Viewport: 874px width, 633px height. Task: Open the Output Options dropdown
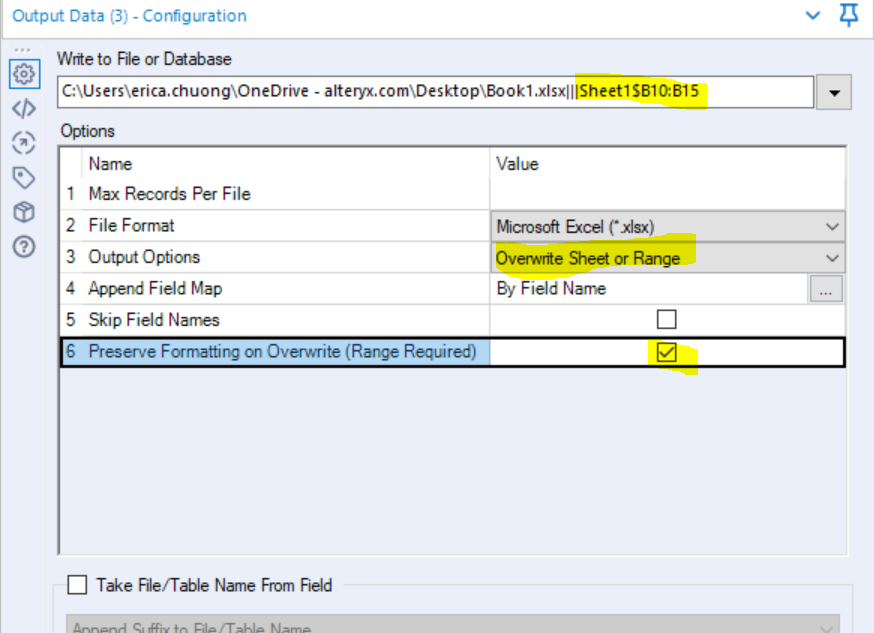(833, 258)
